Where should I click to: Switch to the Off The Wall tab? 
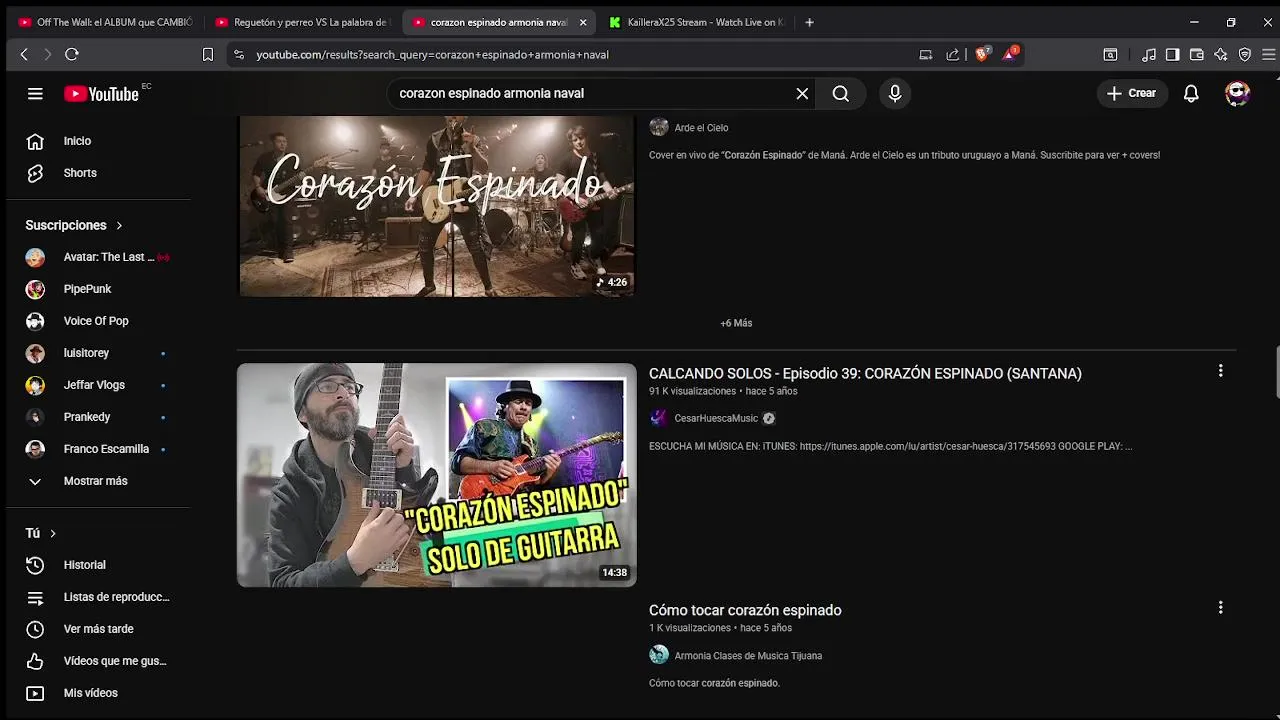[104, 22]
